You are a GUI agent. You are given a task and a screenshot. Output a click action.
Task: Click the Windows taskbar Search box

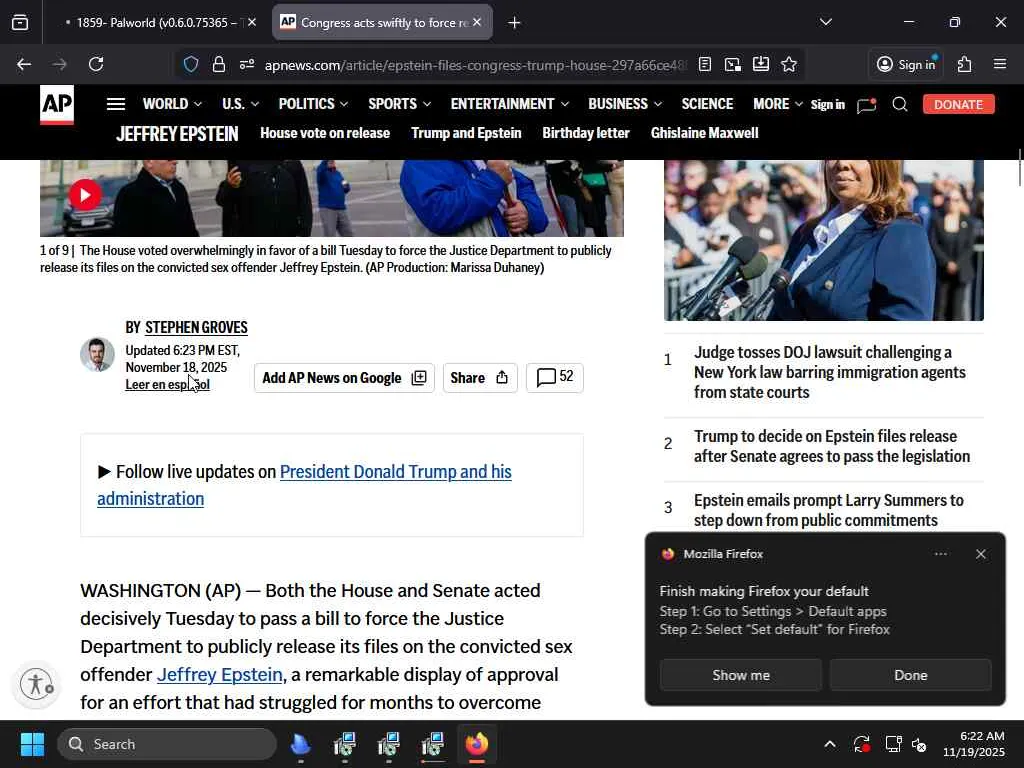pyautogui.click(x=167, y=744)
